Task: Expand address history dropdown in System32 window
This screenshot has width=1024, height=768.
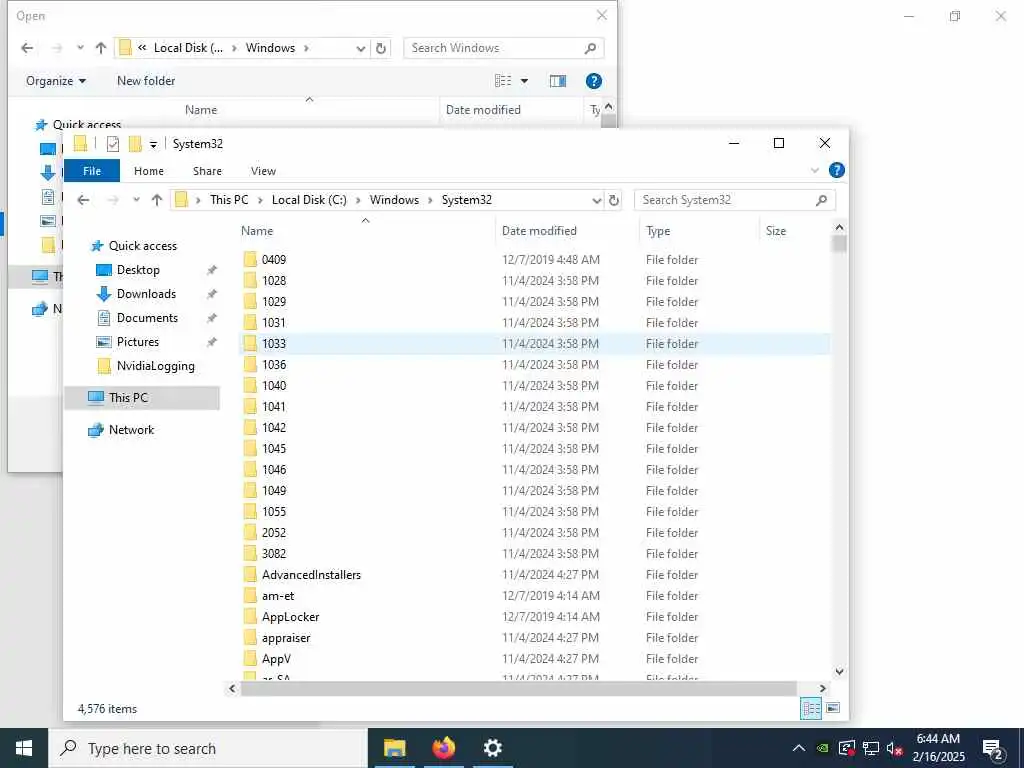Action: click(596, 200)
